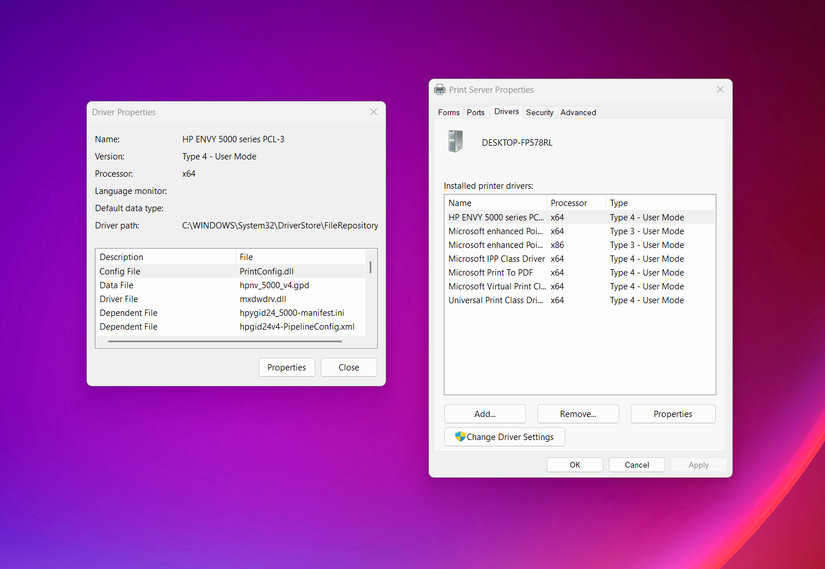The image size is (825, 569).
Task: Sort drivers by Name column header
Action: click(496, 203)
